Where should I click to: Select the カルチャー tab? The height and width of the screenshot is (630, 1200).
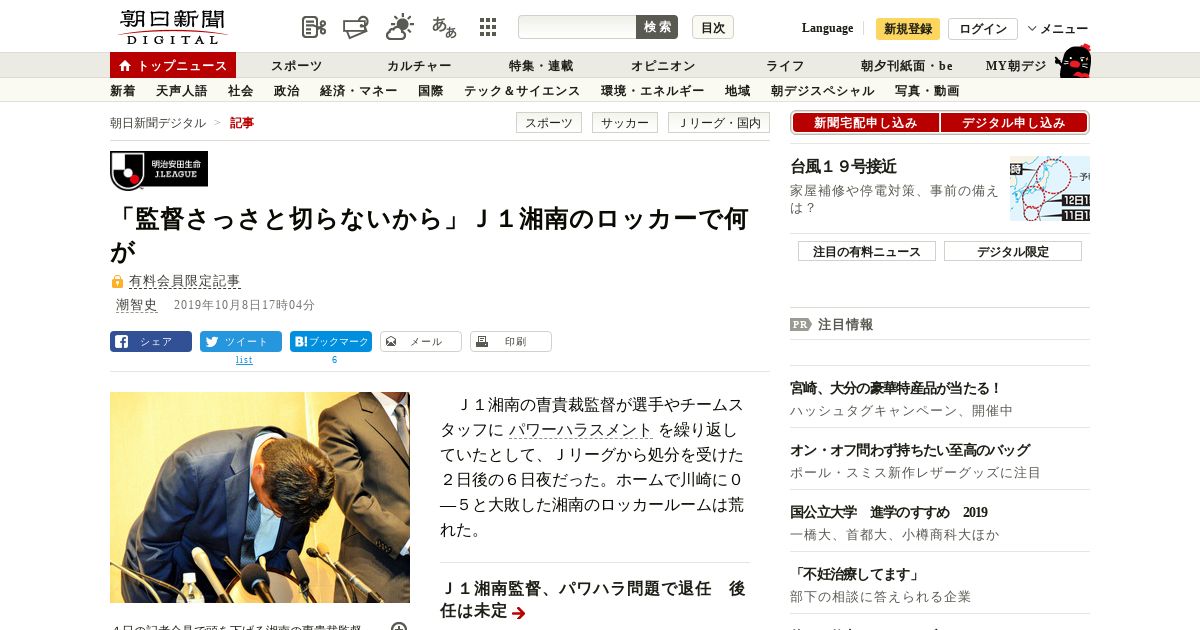coord(419,65)
